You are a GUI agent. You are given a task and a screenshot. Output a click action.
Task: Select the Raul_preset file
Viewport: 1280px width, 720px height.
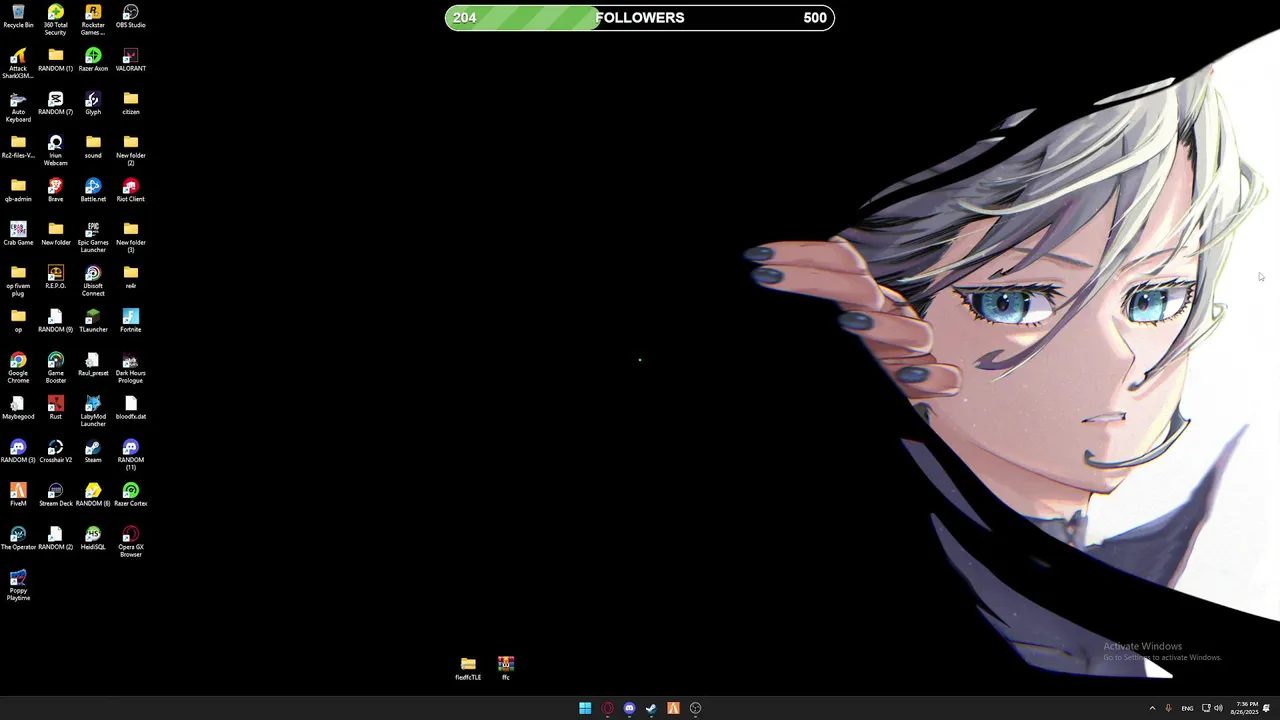(x=93, y=365)
